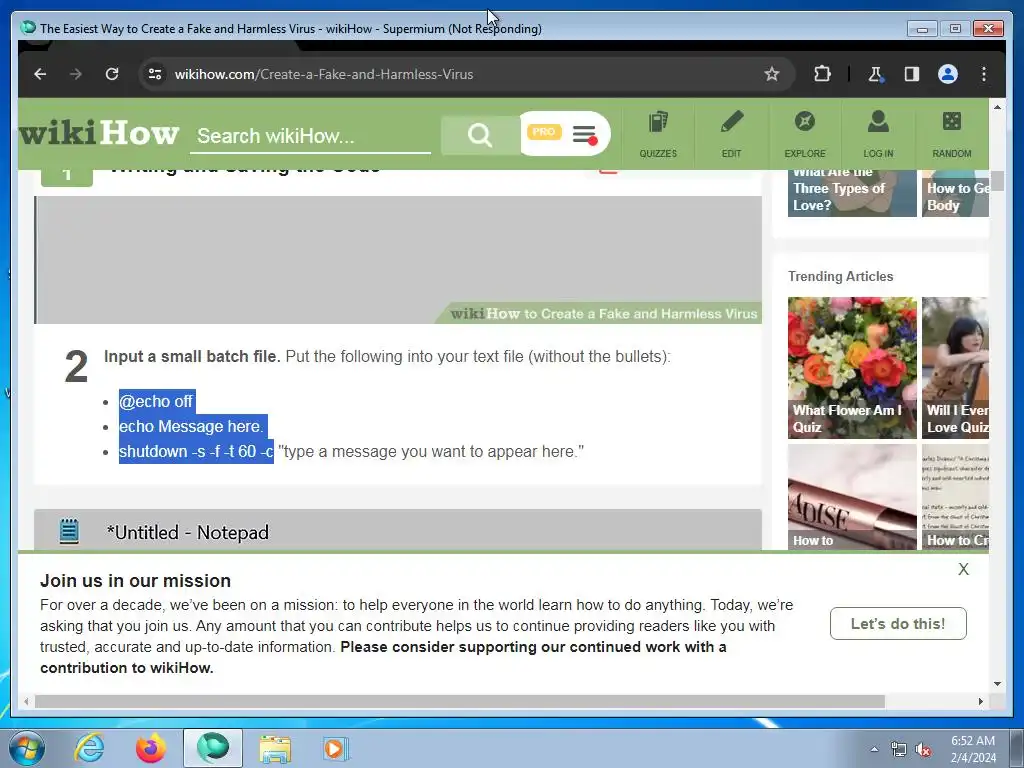Open the browser three-dot menu
1024x768 pixels.
tap(984, 74)
